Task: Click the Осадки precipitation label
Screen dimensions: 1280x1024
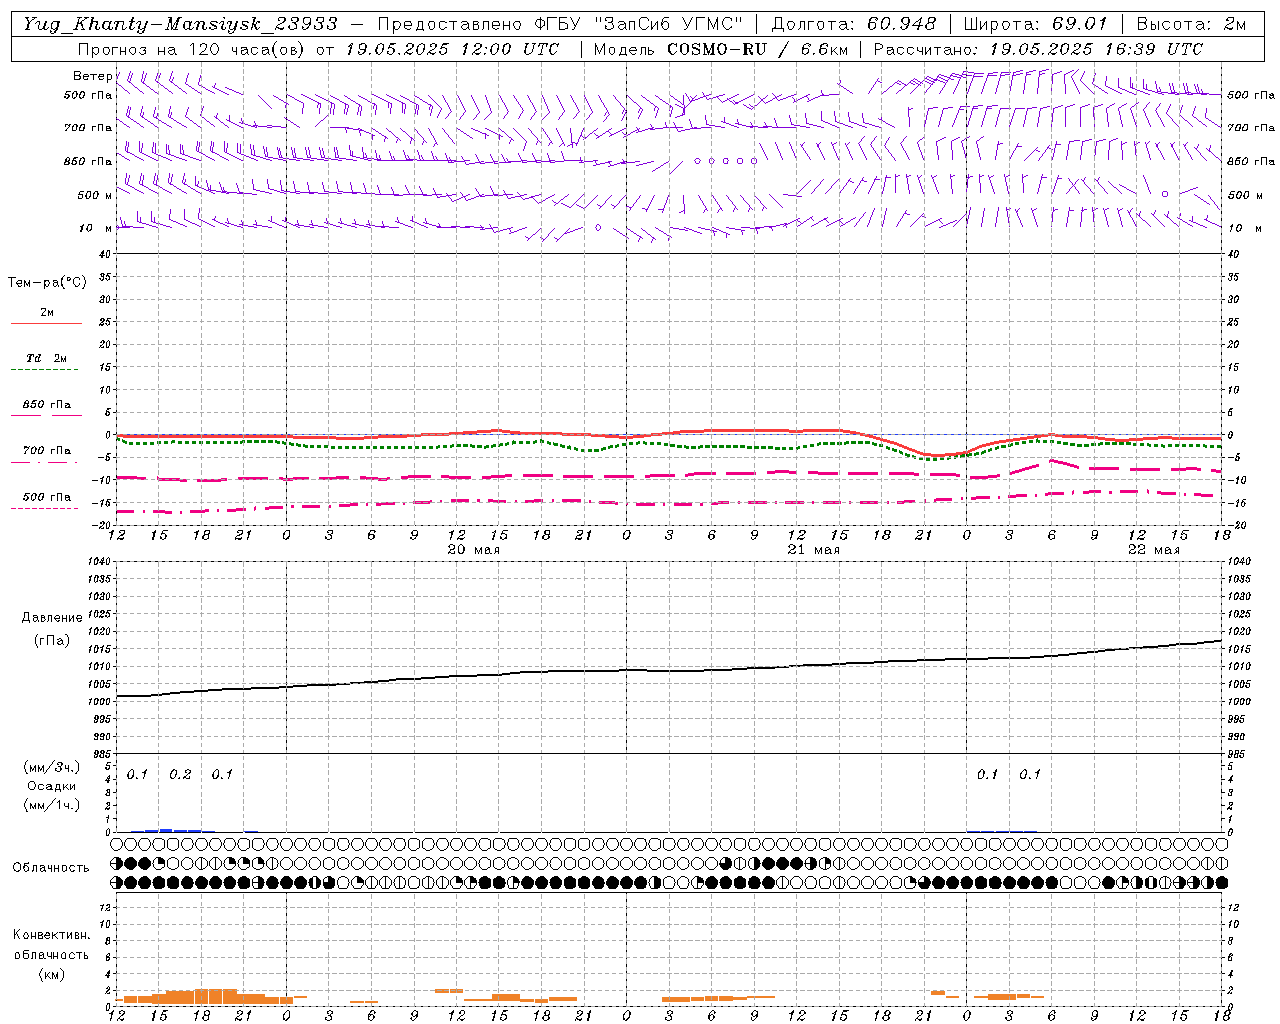Action: coord(52,786)
